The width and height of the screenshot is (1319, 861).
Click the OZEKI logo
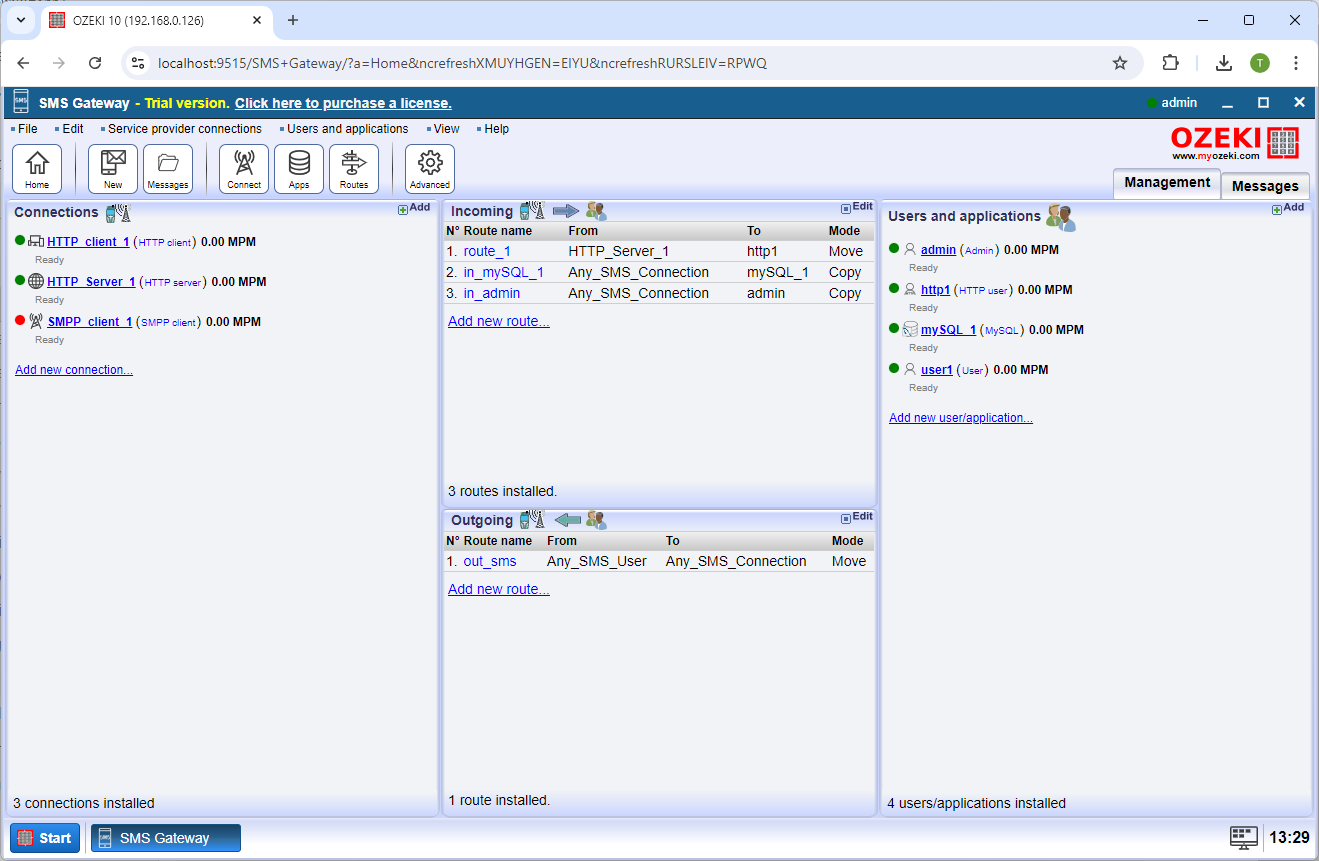1233,142
